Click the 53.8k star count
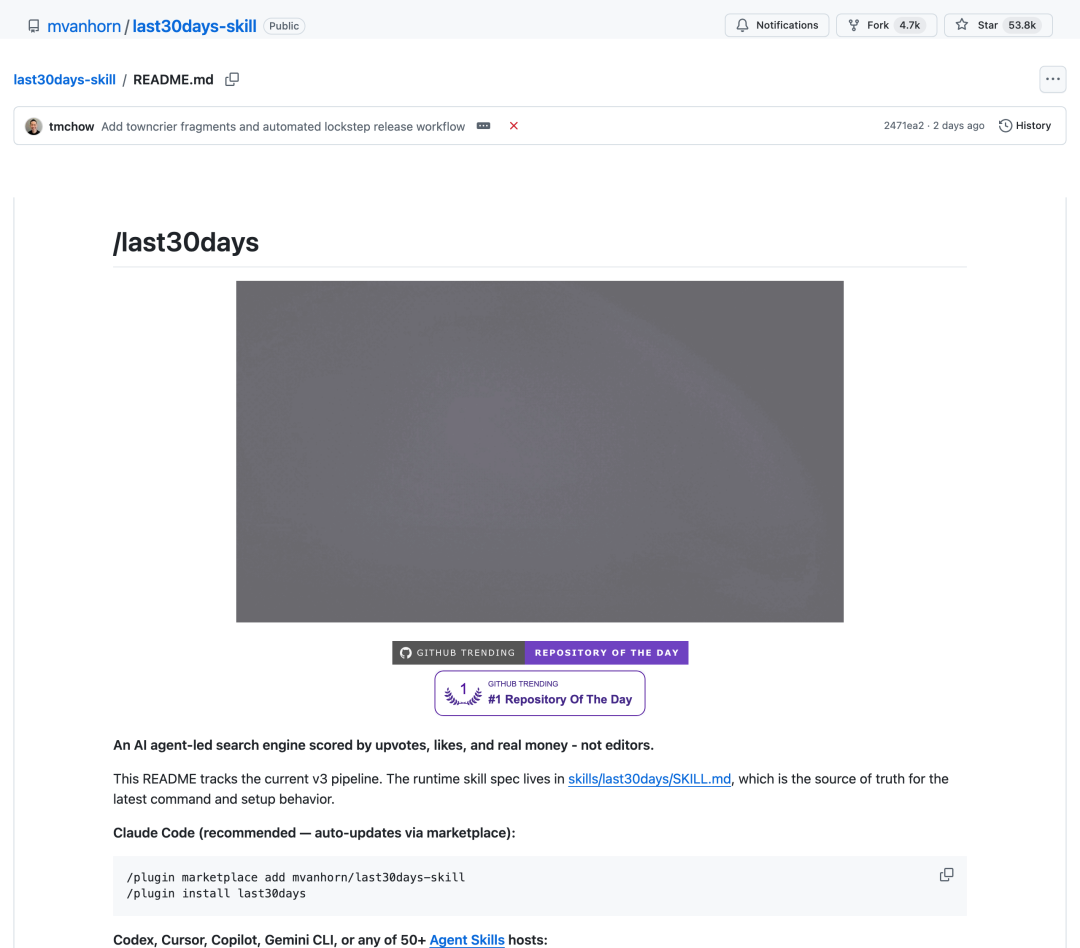 pos(1022,25)
